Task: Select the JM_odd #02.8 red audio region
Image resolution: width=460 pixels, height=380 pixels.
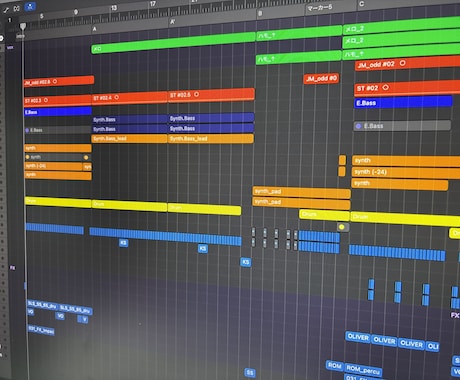Action: coord(59,81)
